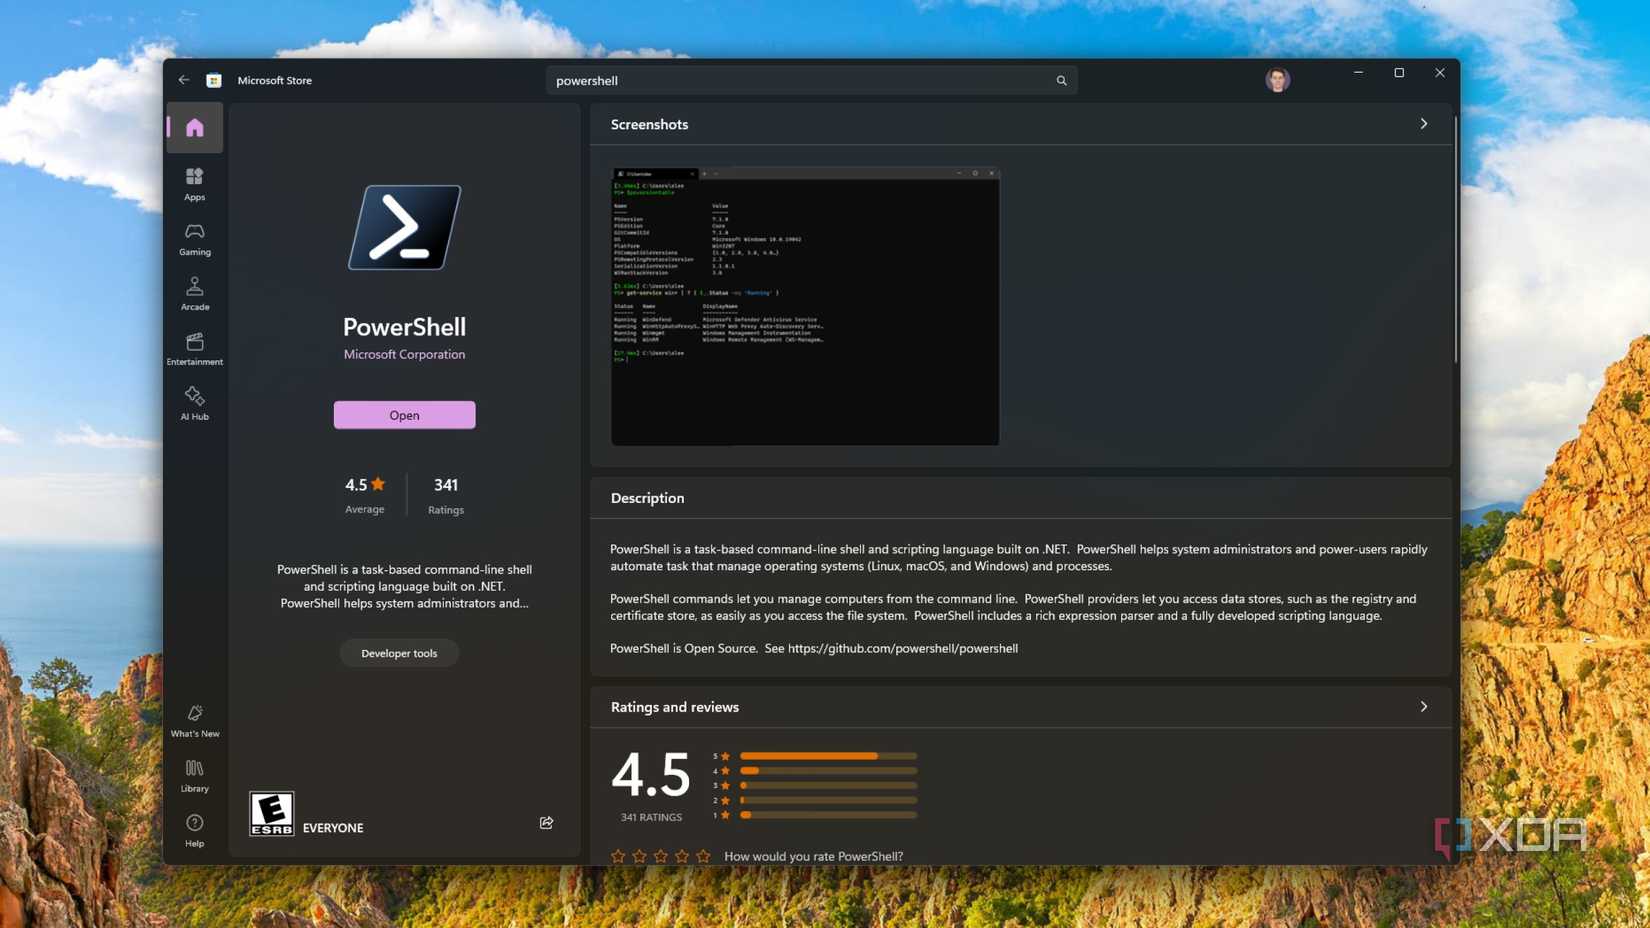1650x928 pixels.
Task: Return Home with the house icon
Action: click(x=194, y=127)
